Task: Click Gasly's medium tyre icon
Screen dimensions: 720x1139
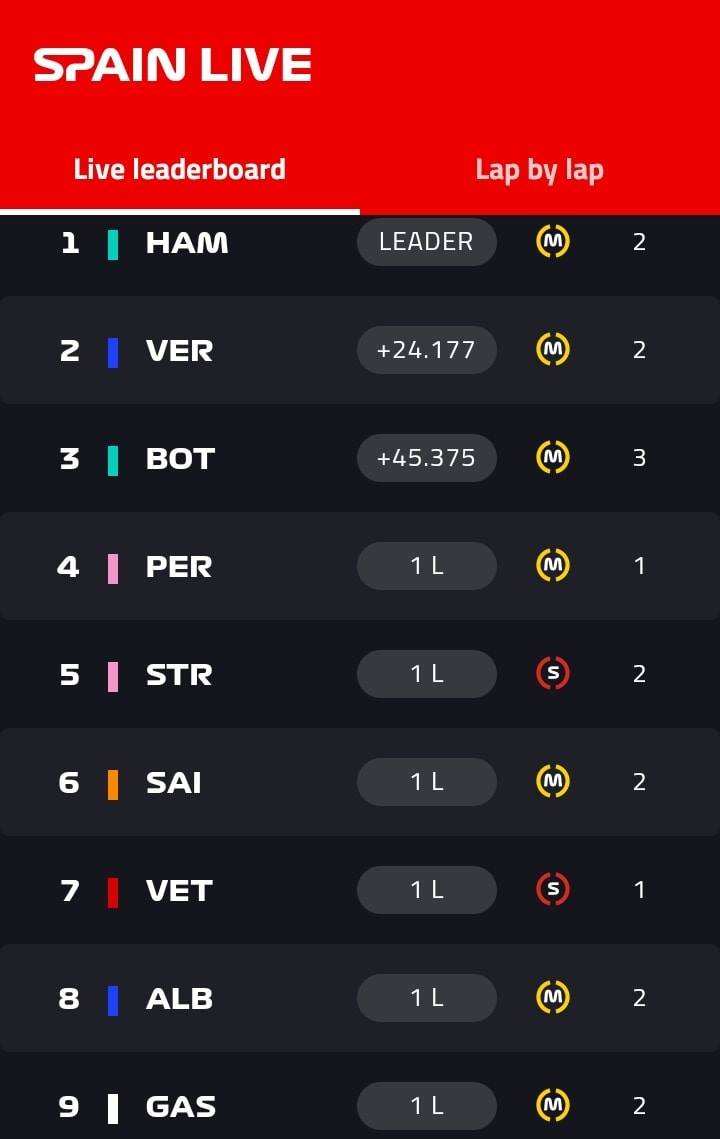Action: click(553, 1106)
